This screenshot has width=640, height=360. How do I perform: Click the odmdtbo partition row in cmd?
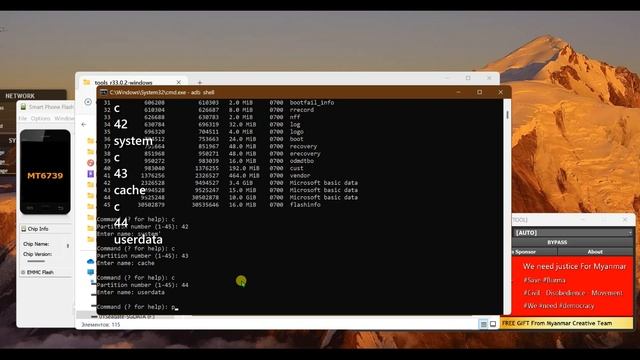click(209, 161)
